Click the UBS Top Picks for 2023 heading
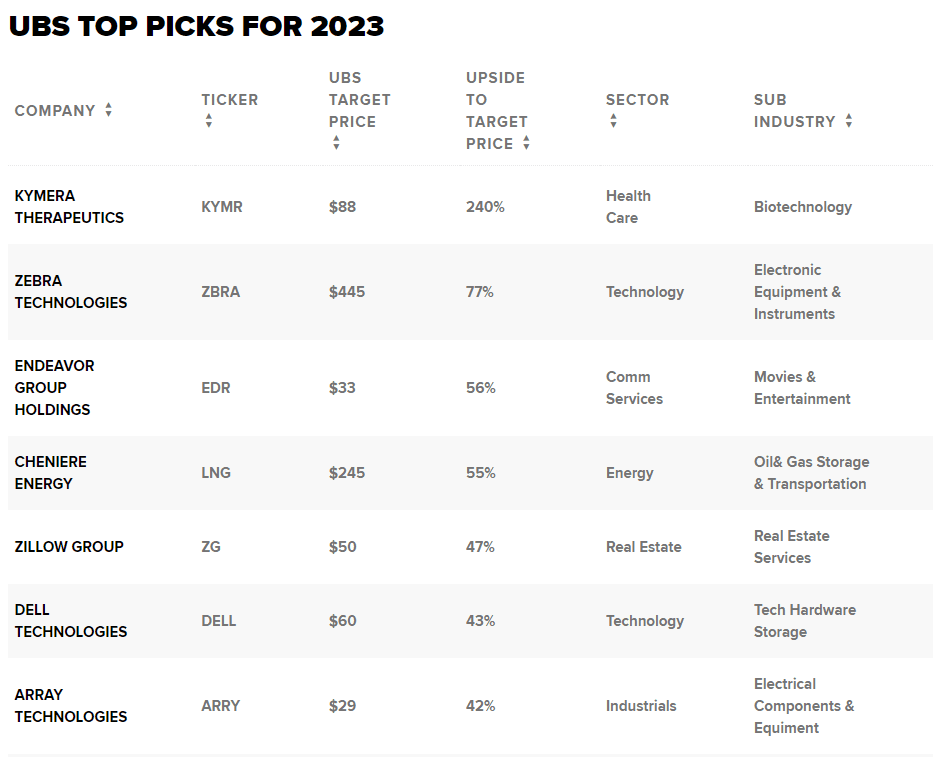 click(x=197, y=26)
